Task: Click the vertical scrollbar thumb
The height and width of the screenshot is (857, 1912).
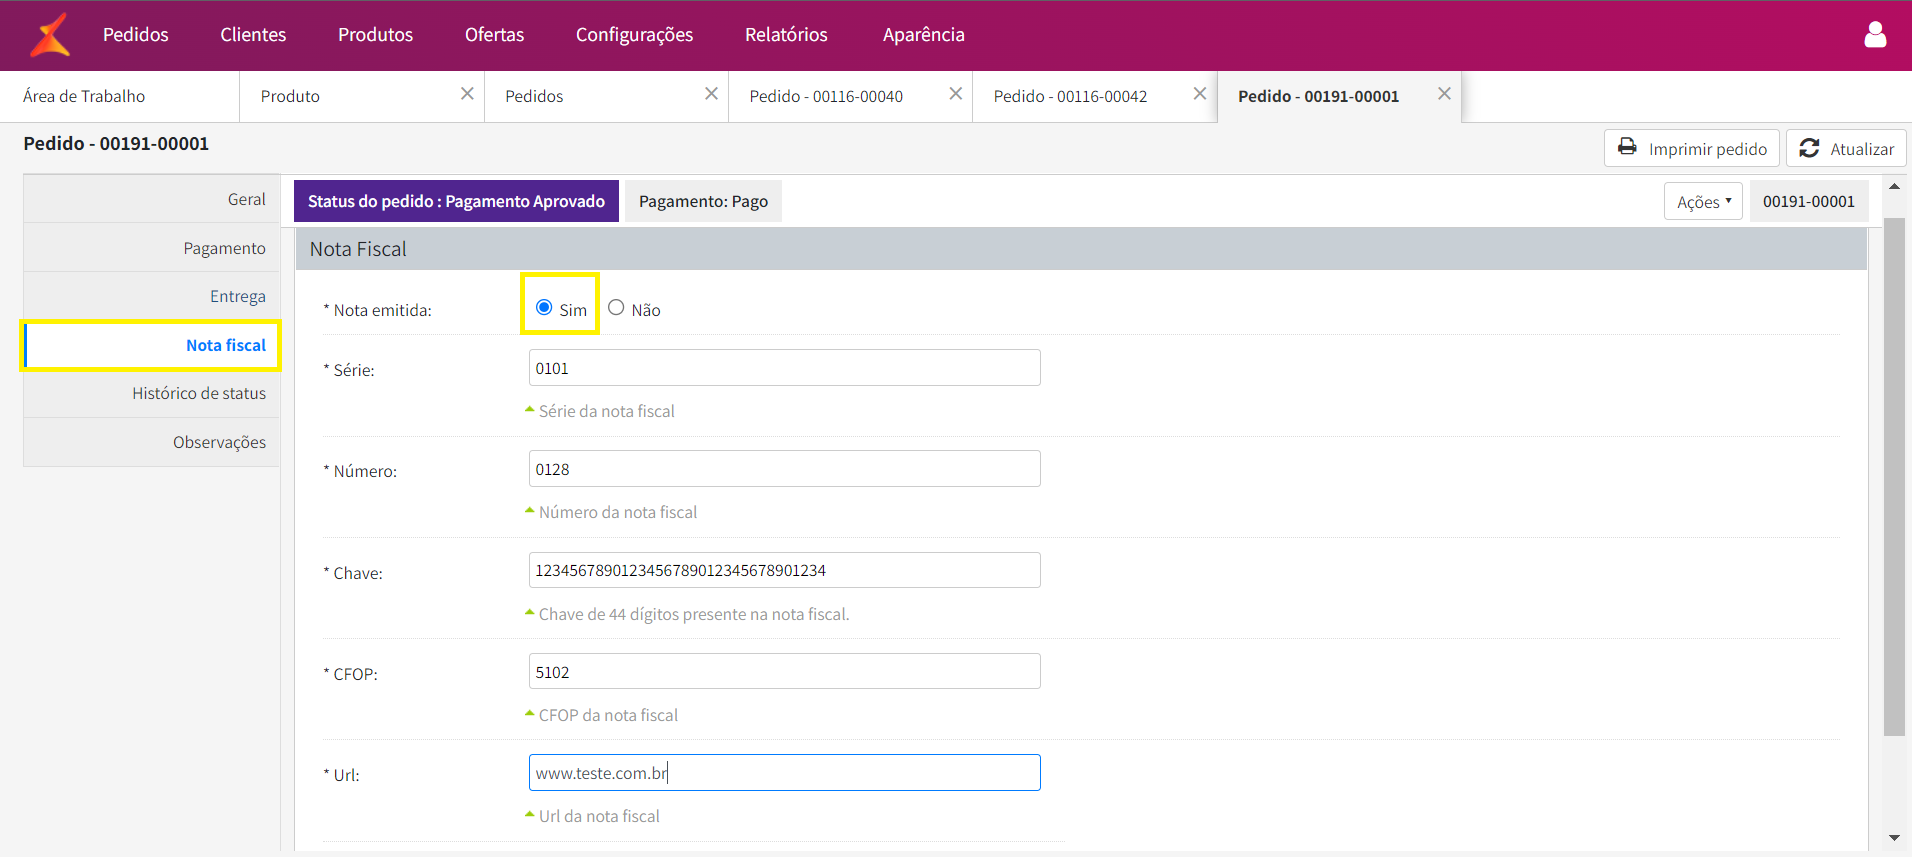Action: (1894, 476)
